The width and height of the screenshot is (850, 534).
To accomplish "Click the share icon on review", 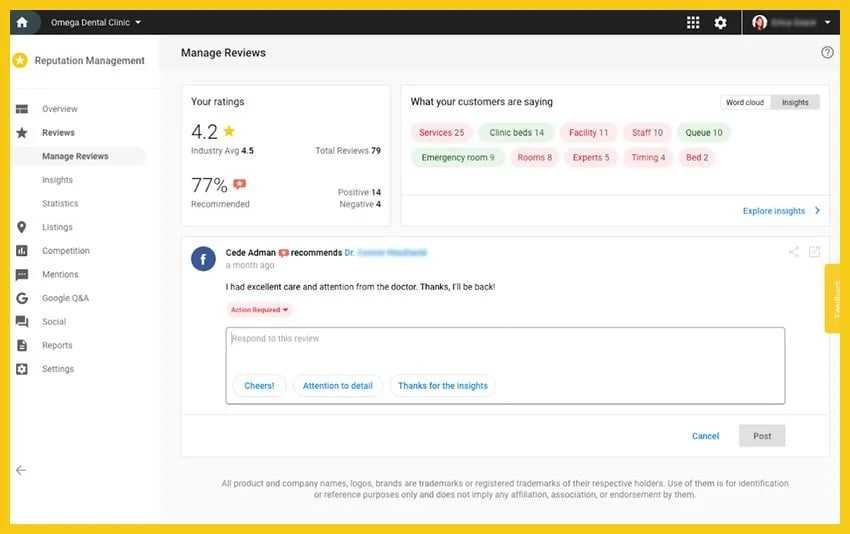I will click(x=794, y=252).
